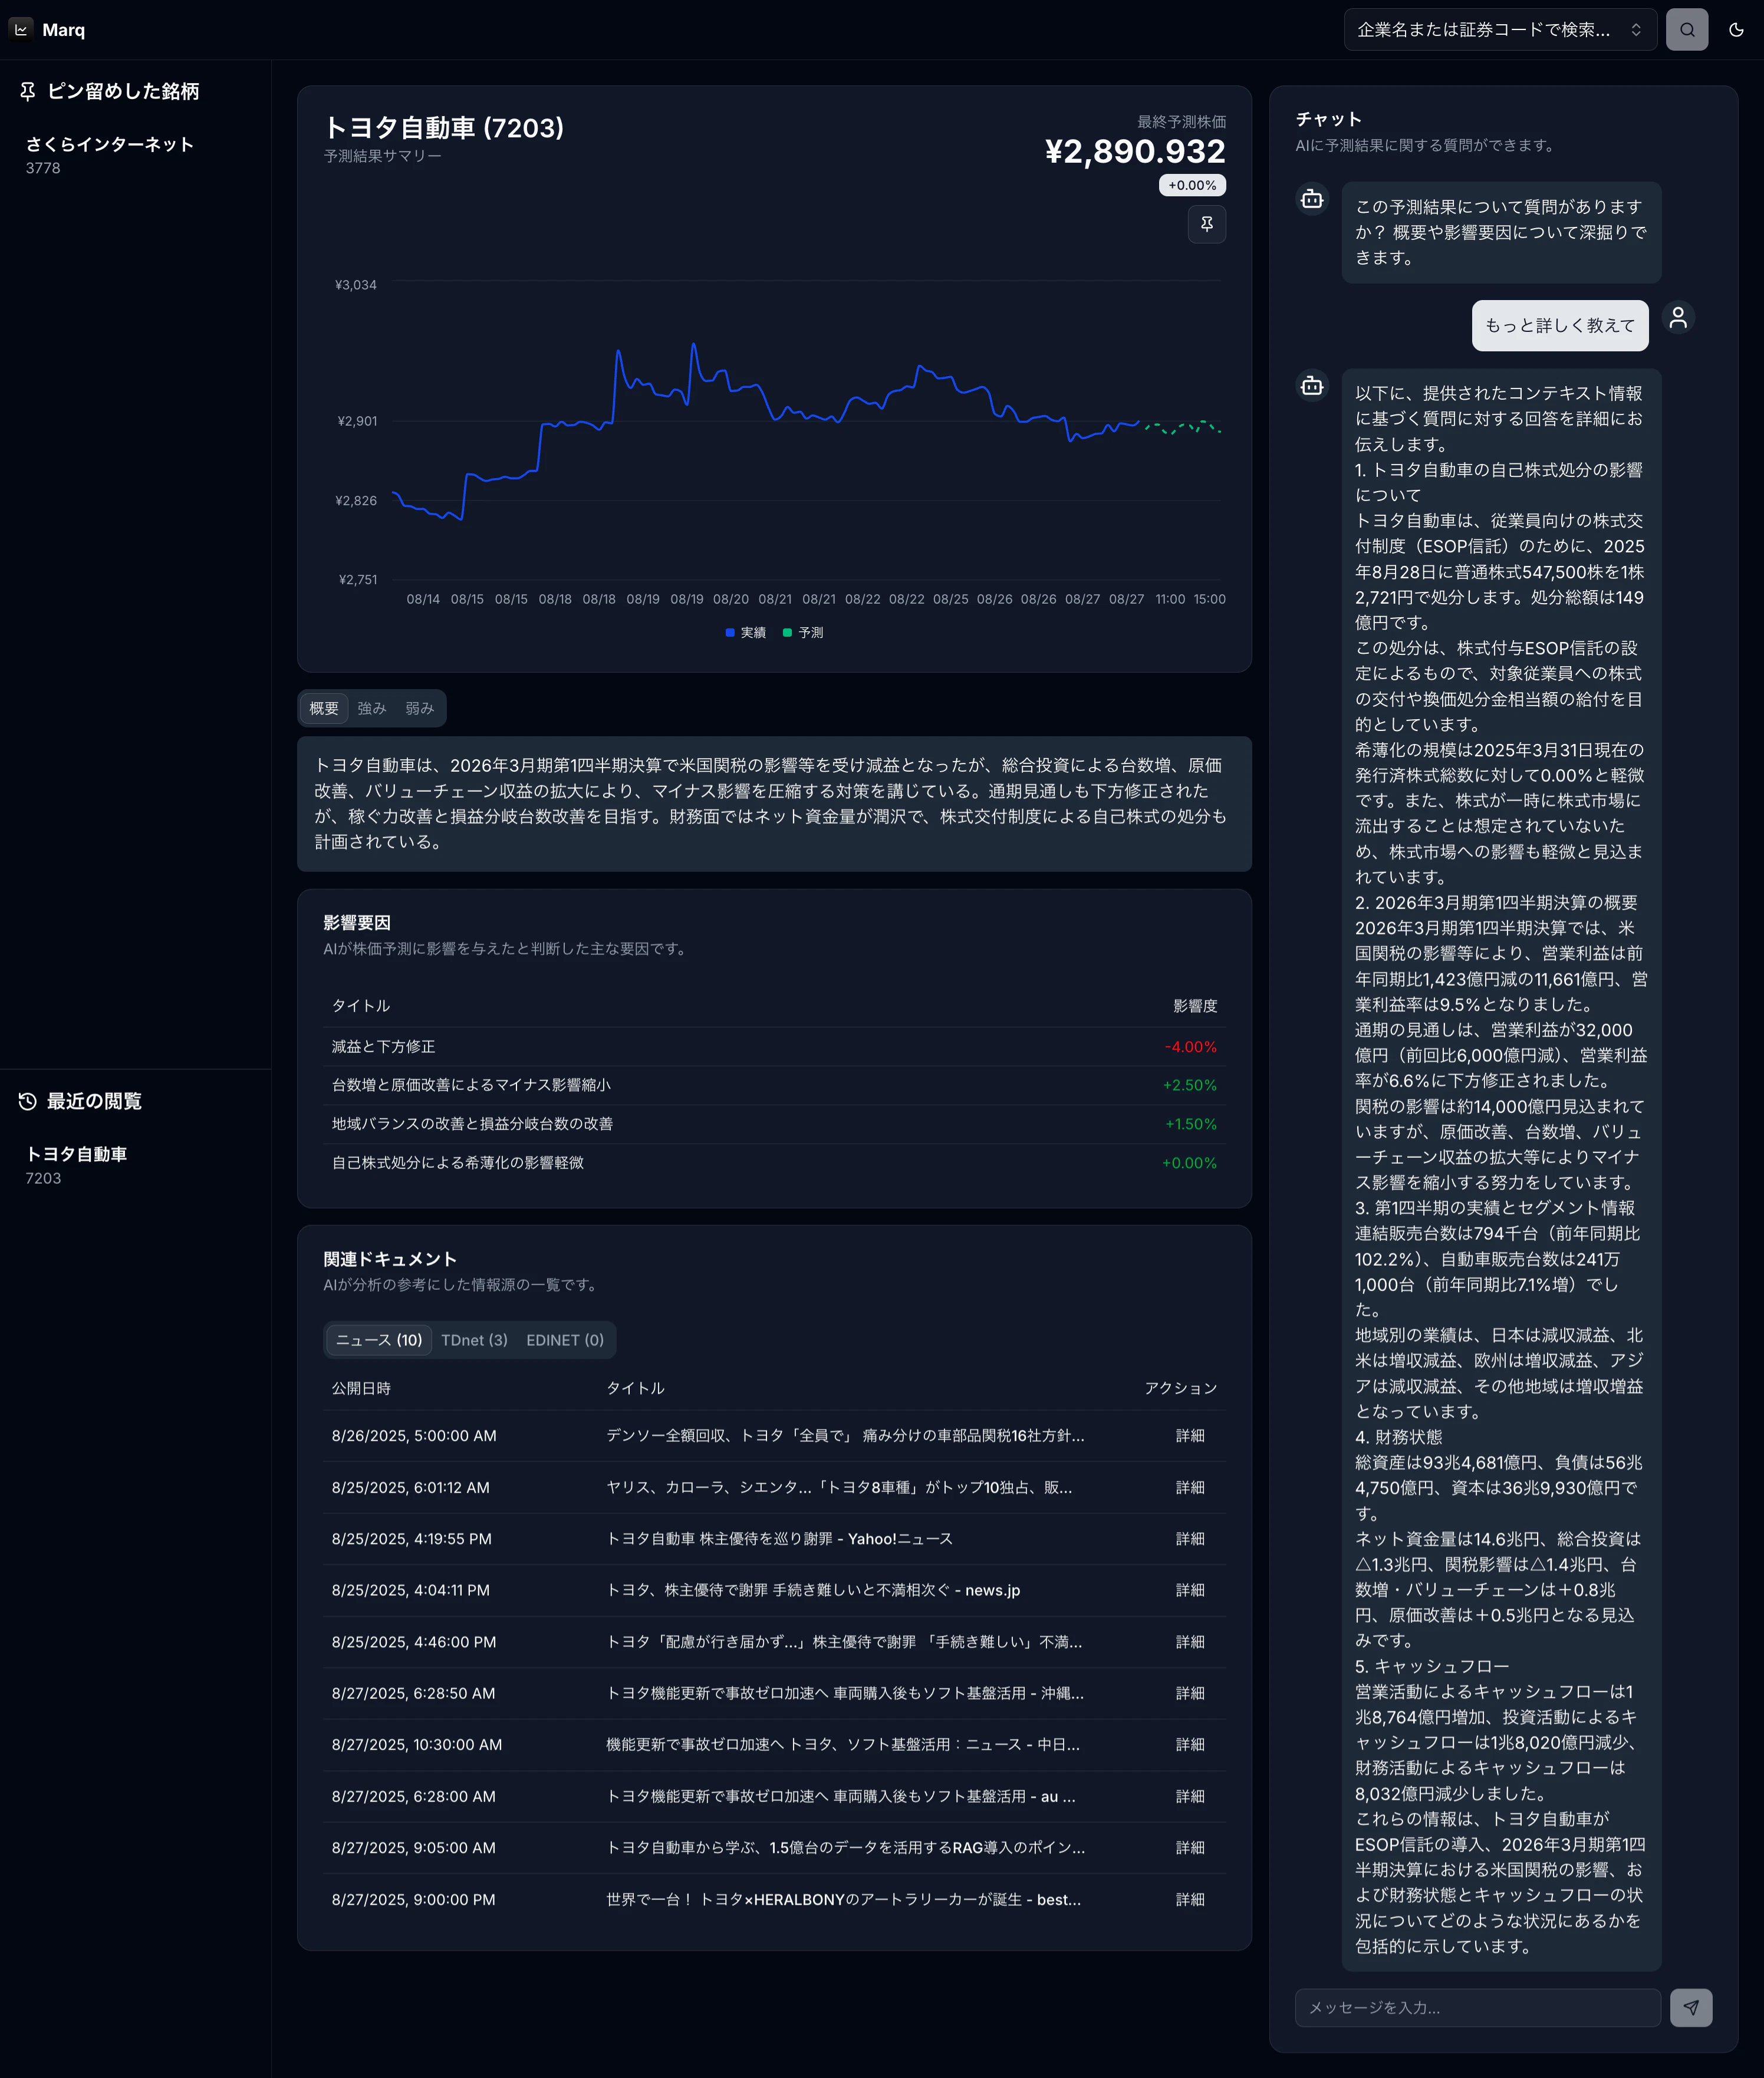This screenshot has height=2078, width=1764.
Task: Click date 8/26/2025, 5:00:00 AM
Action: 414,1436
